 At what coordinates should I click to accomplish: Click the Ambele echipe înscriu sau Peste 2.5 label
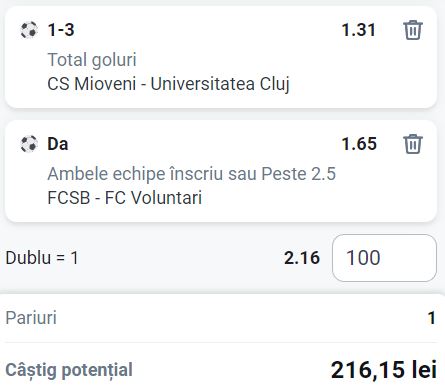coord(192,174)
